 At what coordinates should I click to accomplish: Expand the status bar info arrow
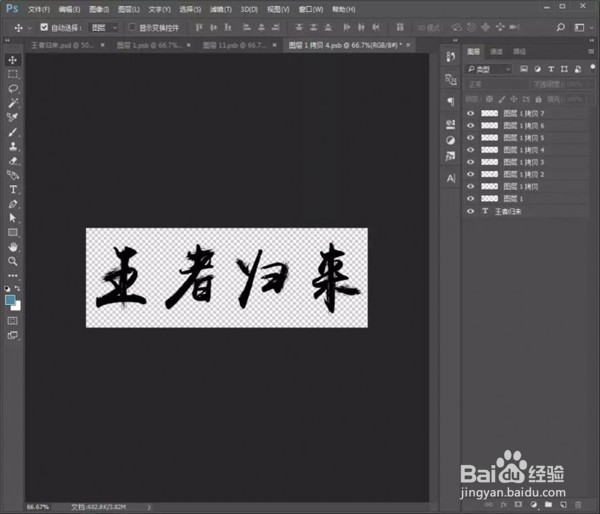(149, 507)
